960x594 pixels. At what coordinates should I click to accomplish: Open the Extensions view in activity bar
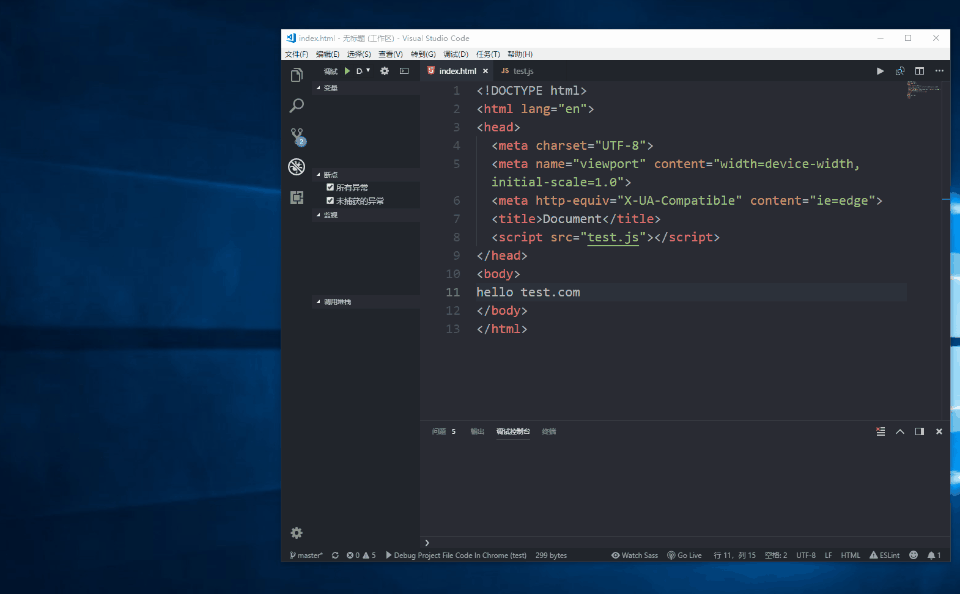click(x=296, y=197)
